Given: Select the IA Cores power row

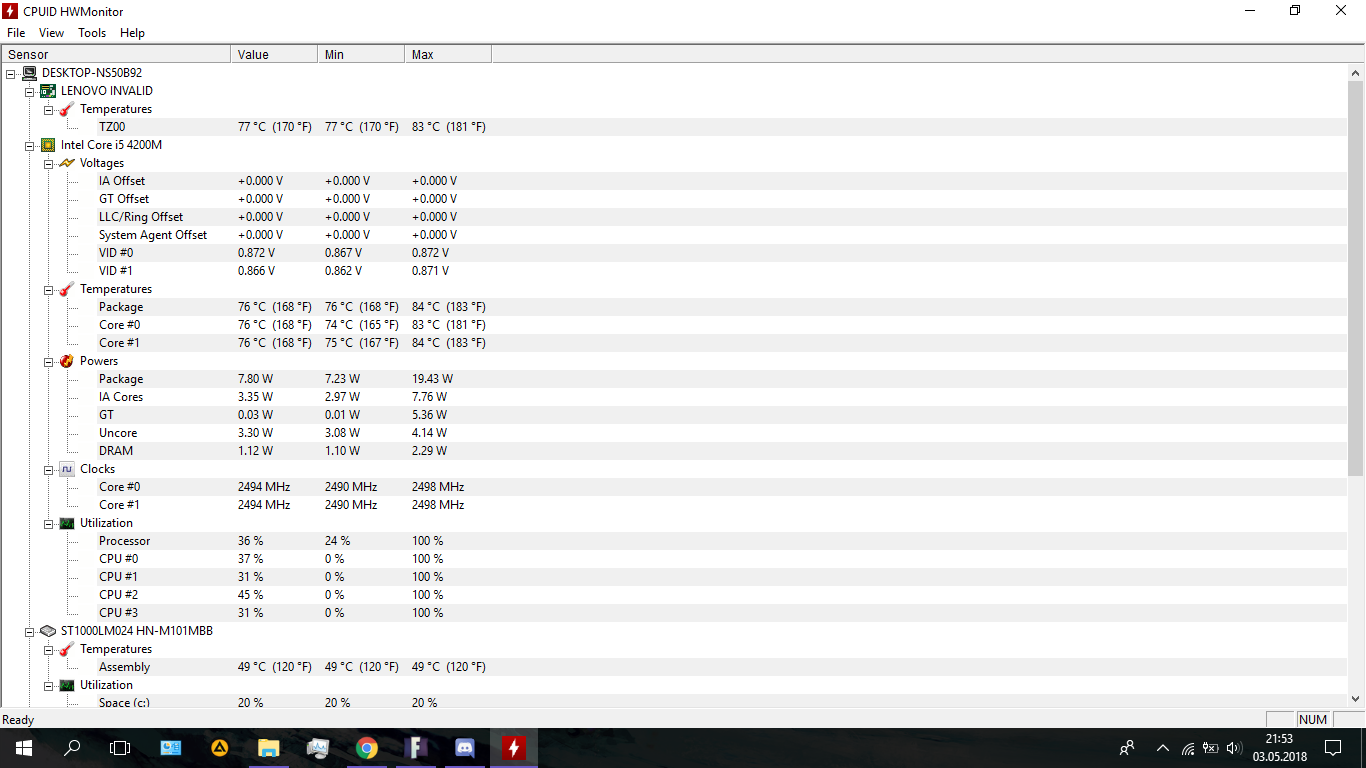Looking at the screenshot, I should (x=673, y=397).
